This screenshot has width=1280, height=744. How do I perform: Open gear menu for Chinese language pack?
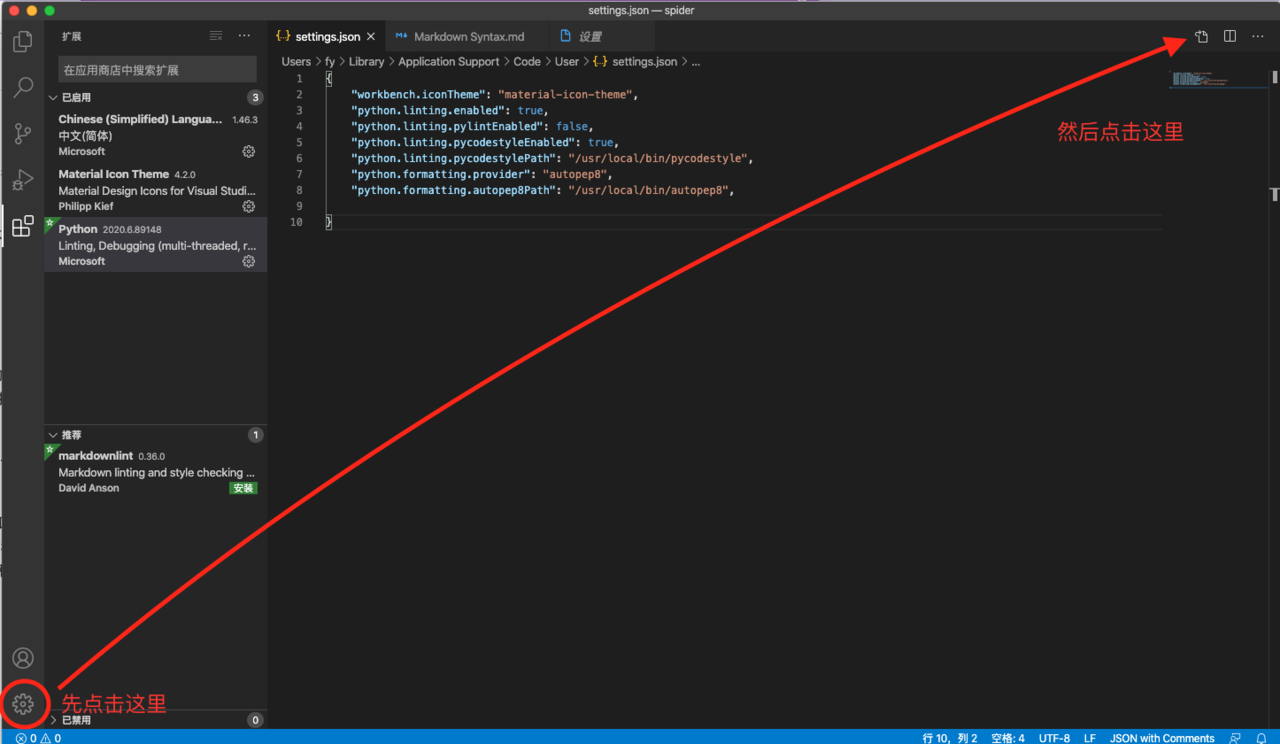point(249,152)
